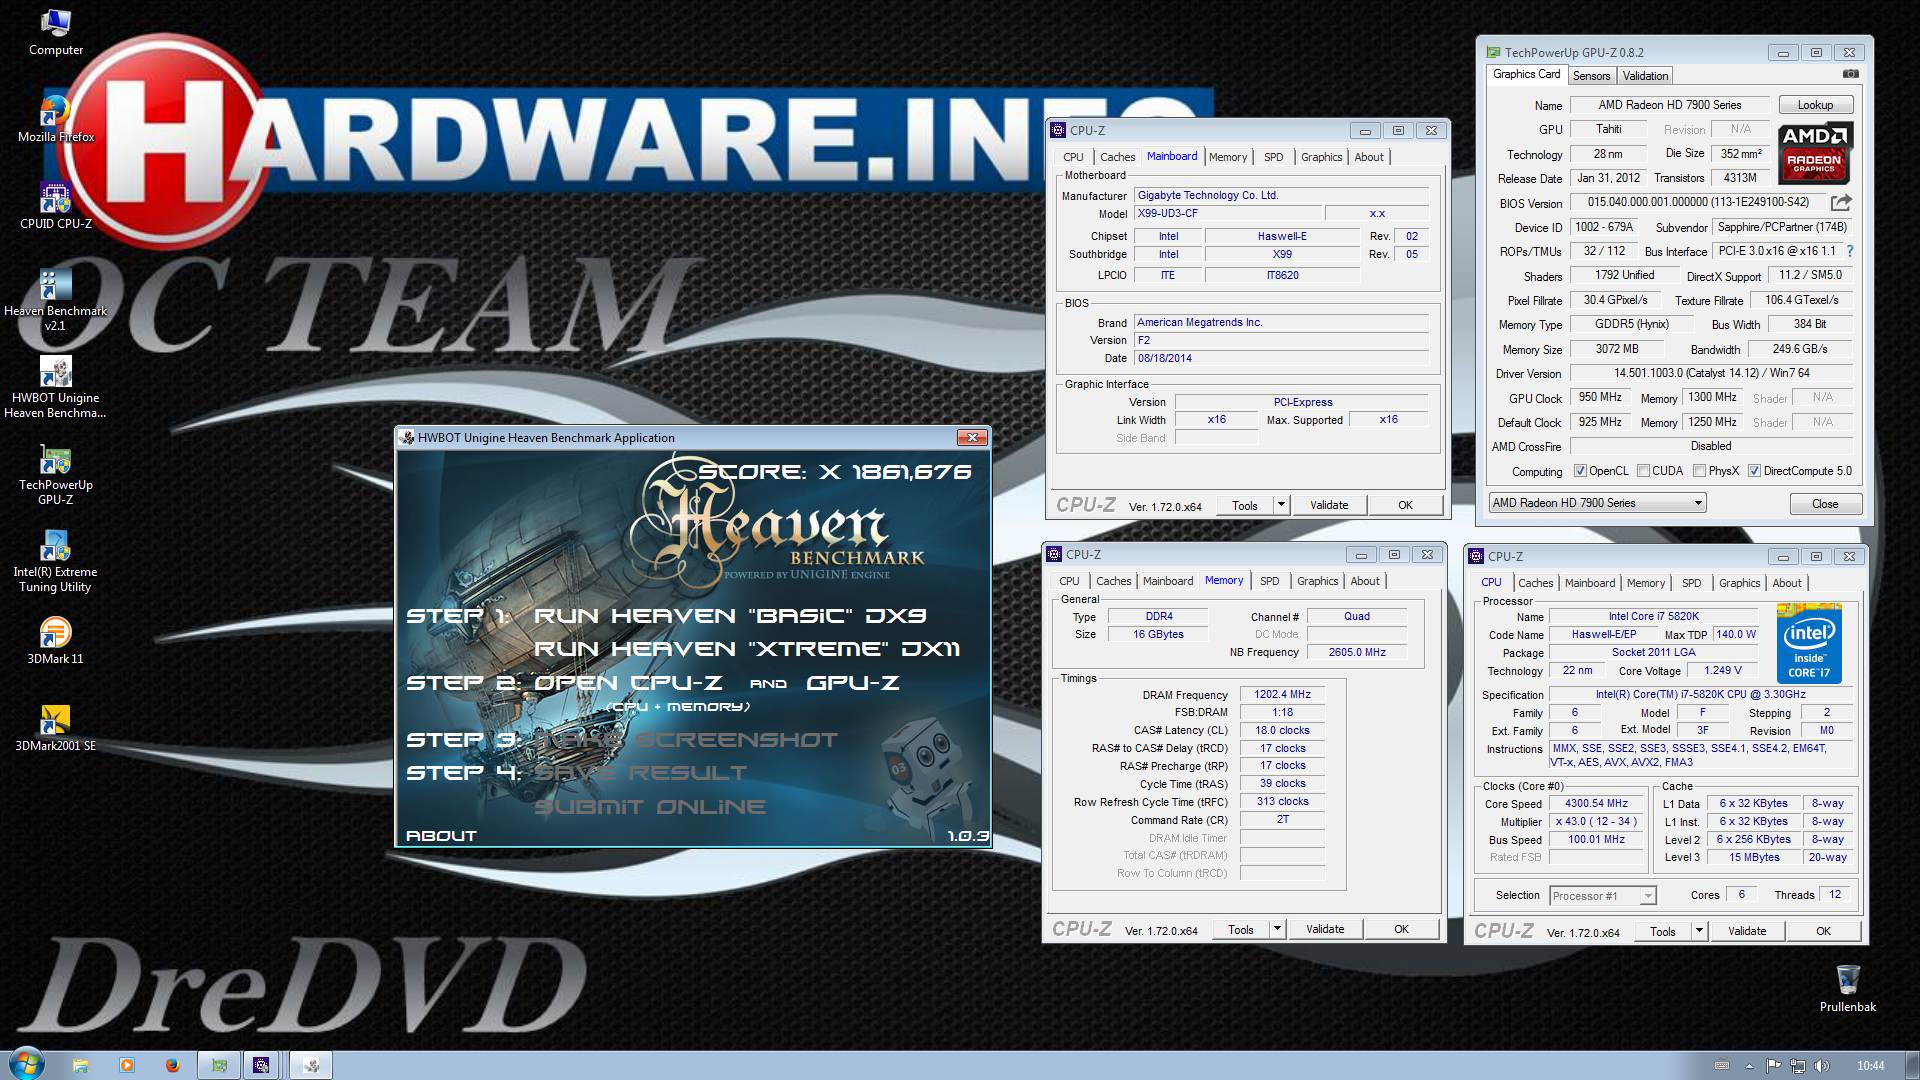Click the Tools button in the CPU-Z Memory window
This screenshot has height=1080, width=1920.
(x=1241, y=929)
